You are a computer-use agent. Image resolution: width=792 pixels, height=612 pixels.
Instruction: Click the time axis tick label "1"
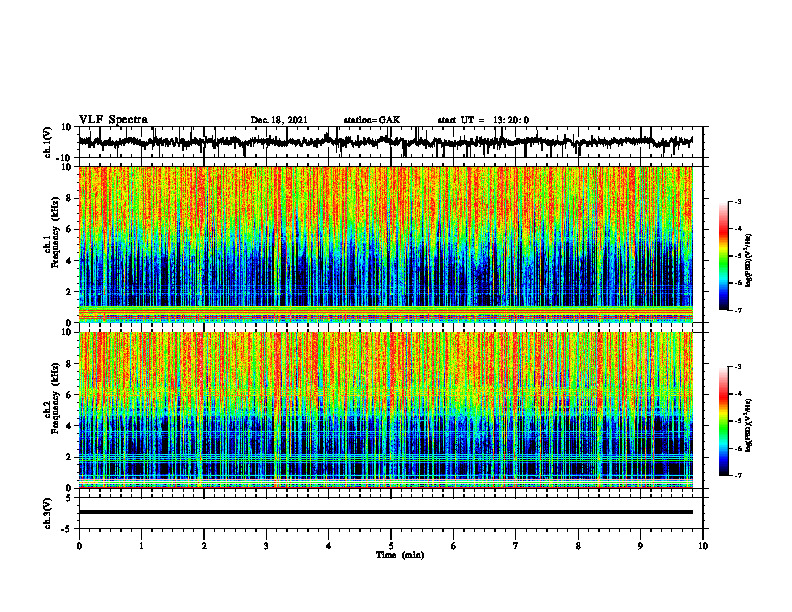tap(141, 546)
